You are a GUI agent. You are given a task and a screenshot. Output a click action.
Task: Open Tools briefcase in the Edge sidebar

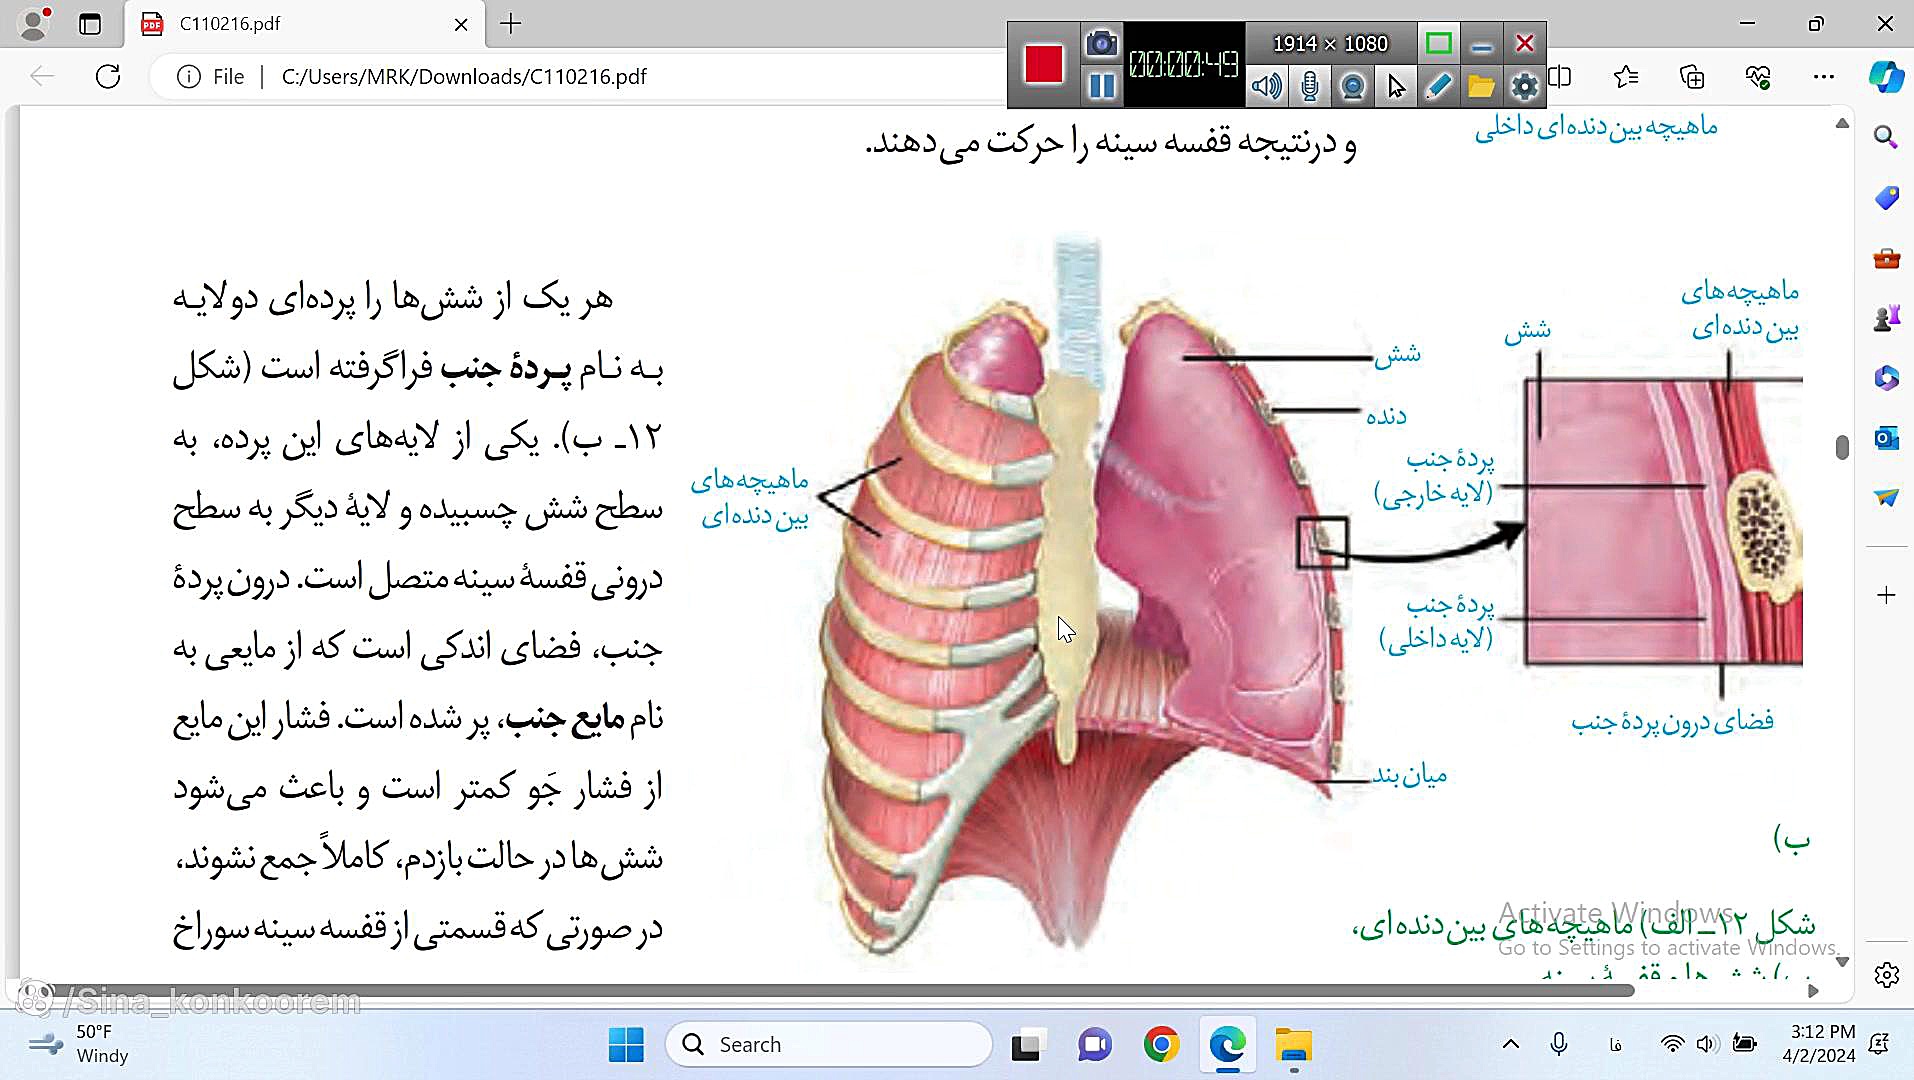pyautogui.click(x=1886, y=259)
